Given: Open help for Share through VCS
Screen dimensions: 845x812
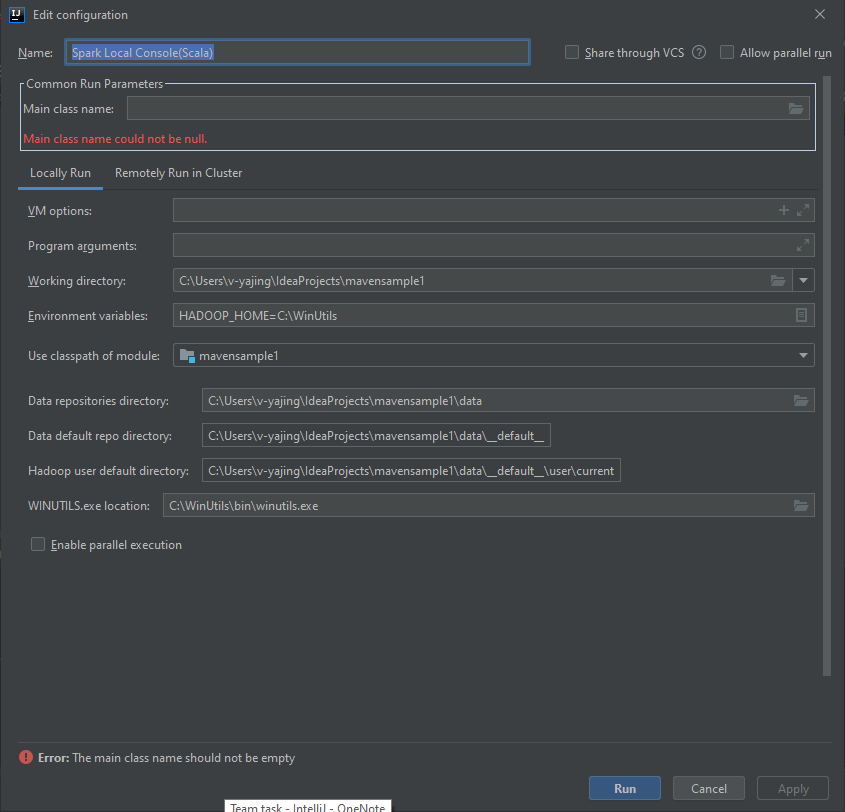Looking at the screenshot, I should pos(698,51).
